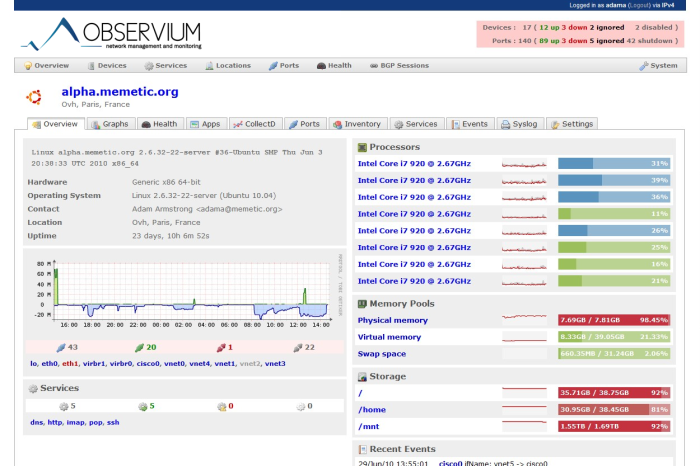Click the green services-up gear icon

[x=143, y=406]
